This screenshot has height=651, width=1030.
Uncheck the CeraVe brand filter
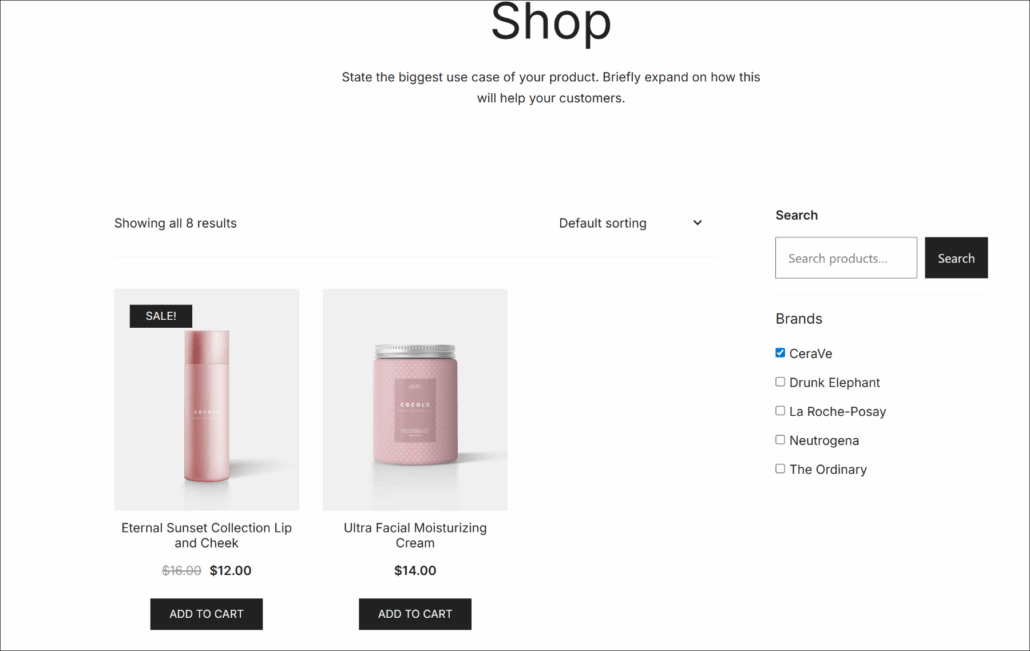[x=780, y=352]
